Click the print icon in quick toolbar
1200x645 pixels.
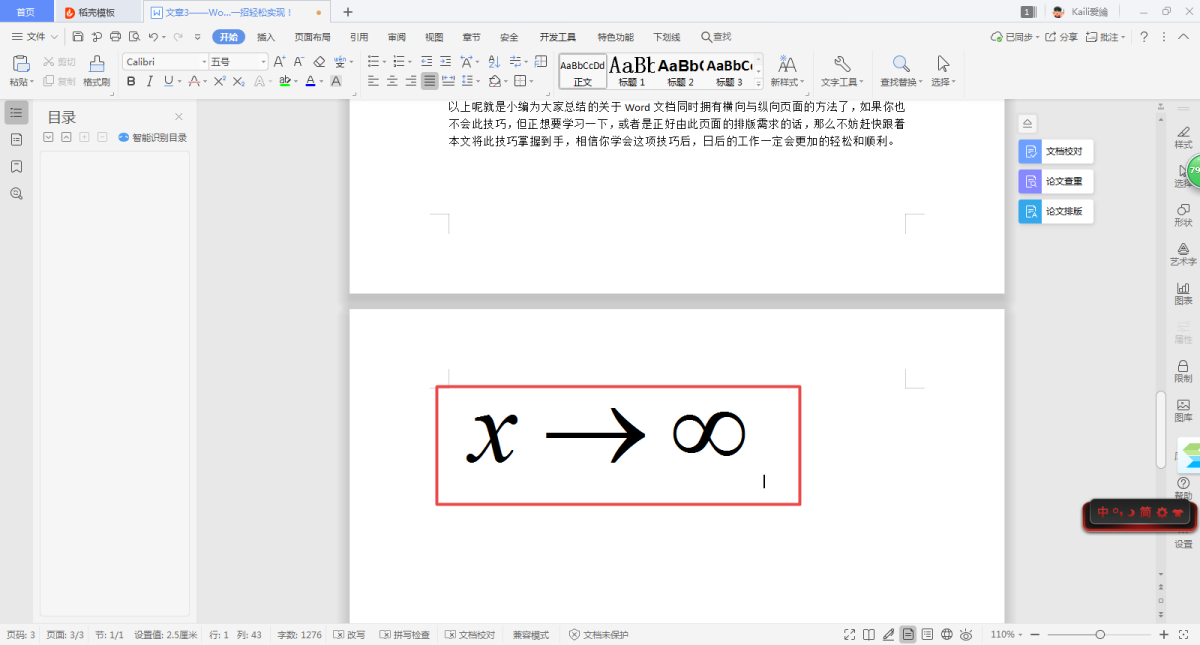pos(115,37)
